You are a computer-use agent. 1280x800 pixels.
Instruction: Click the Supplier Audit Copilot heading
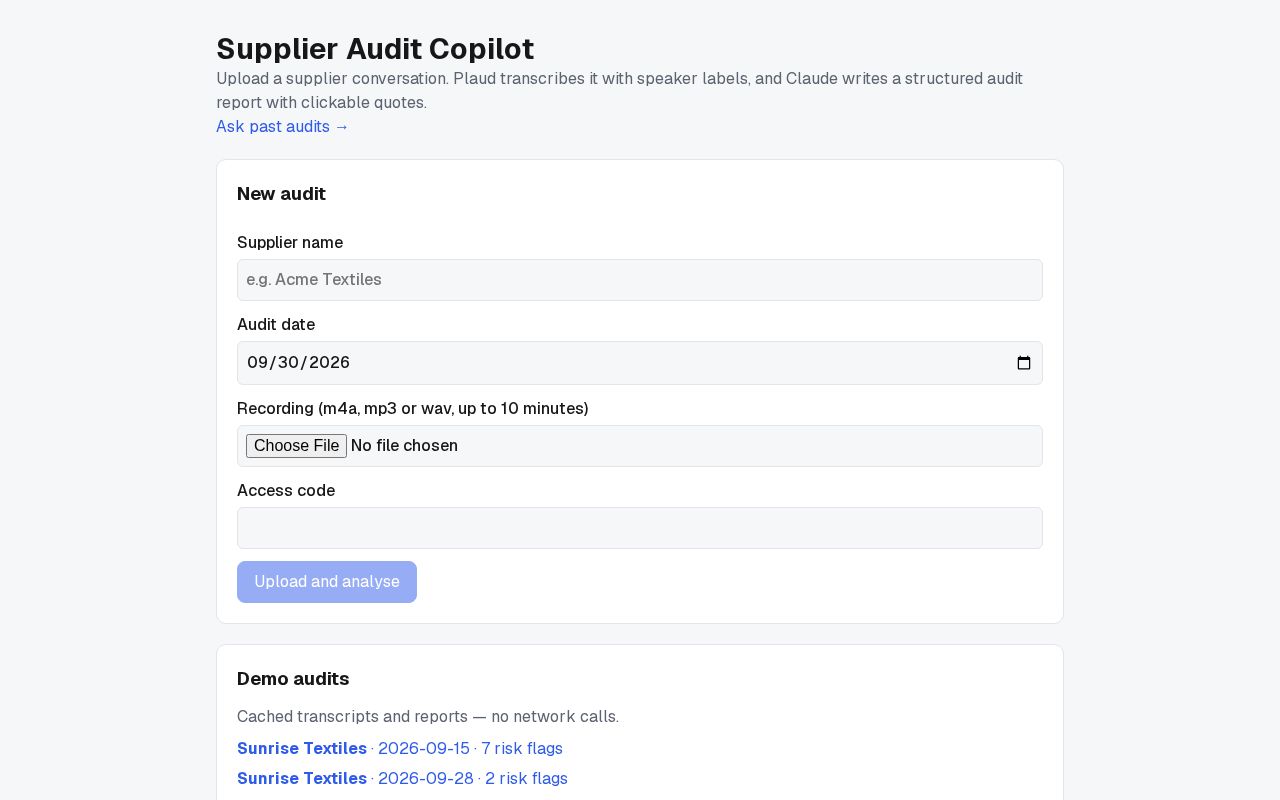coord(375,49)
